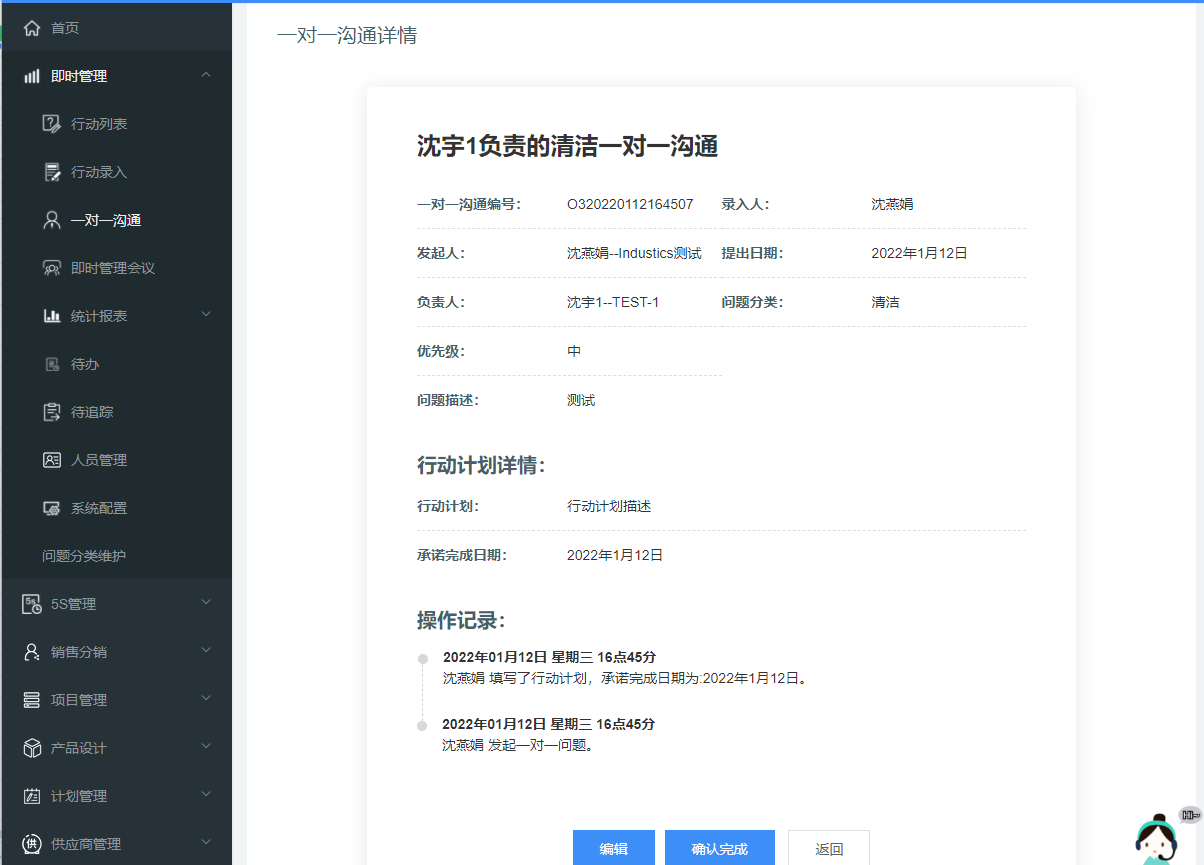This screenshot has width=1204, height=865.
Task: Click the 待追踪 clipboard icon
Action: click(x=52, y=412)
